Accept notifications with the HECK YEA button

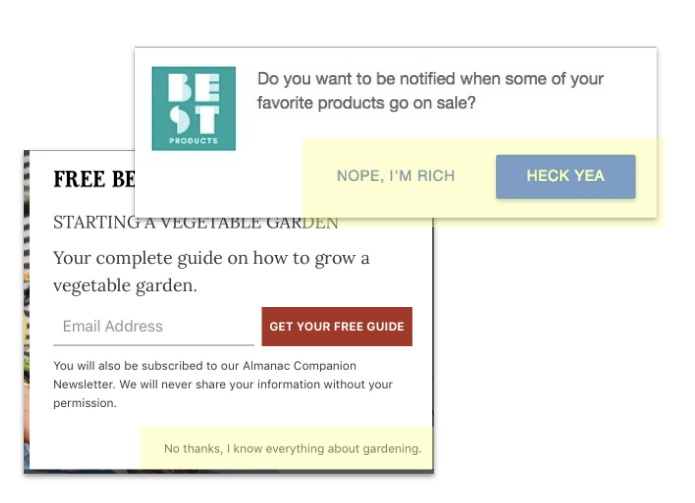(x=566, y=176)
